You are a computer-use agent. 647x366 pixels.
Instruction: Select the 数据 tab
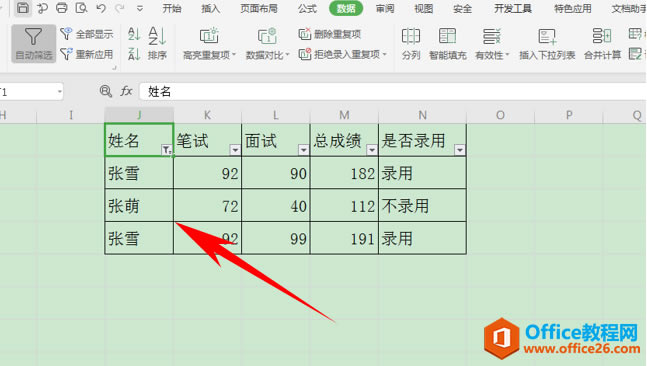[346, 8]
